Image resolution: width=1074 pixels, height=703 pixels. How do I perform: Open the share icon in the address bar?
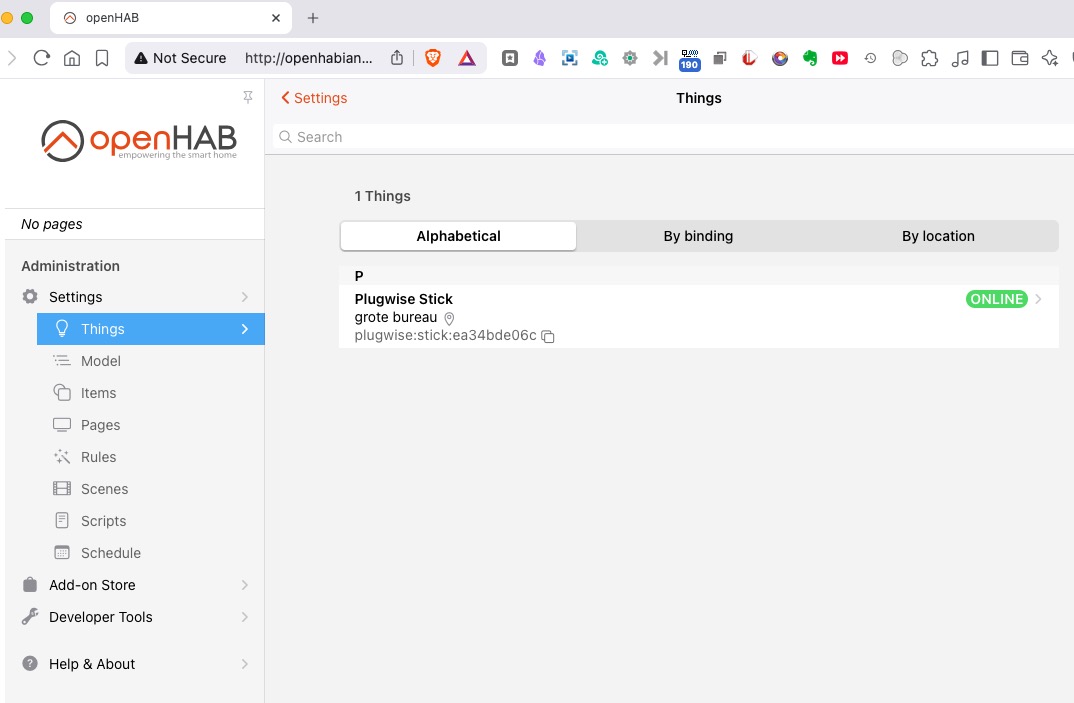[397, 58]
